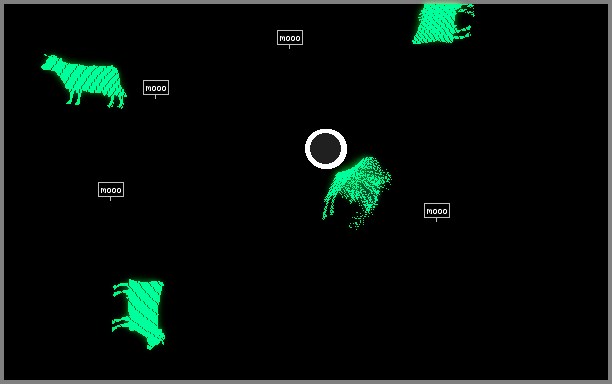This screenshot has width=612, height=384.
Task: Click the head of the bottom rotated cow
Action: click(x=155, y=341)
